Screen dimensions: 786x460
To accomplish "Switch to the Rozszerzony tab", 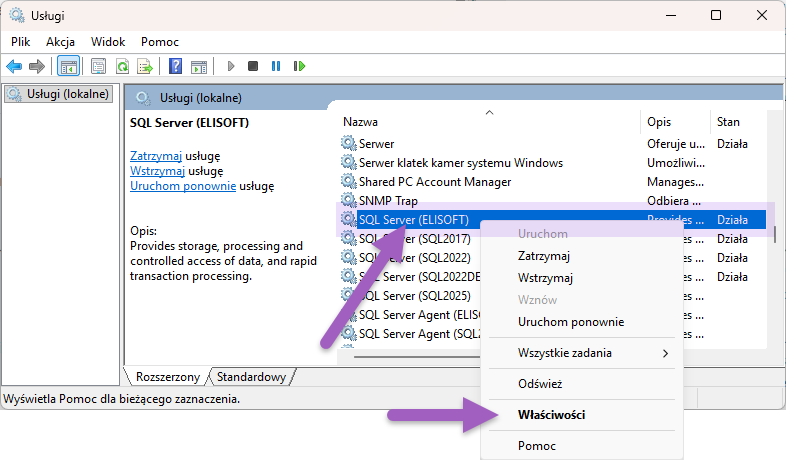I will (x=167, y=377).
